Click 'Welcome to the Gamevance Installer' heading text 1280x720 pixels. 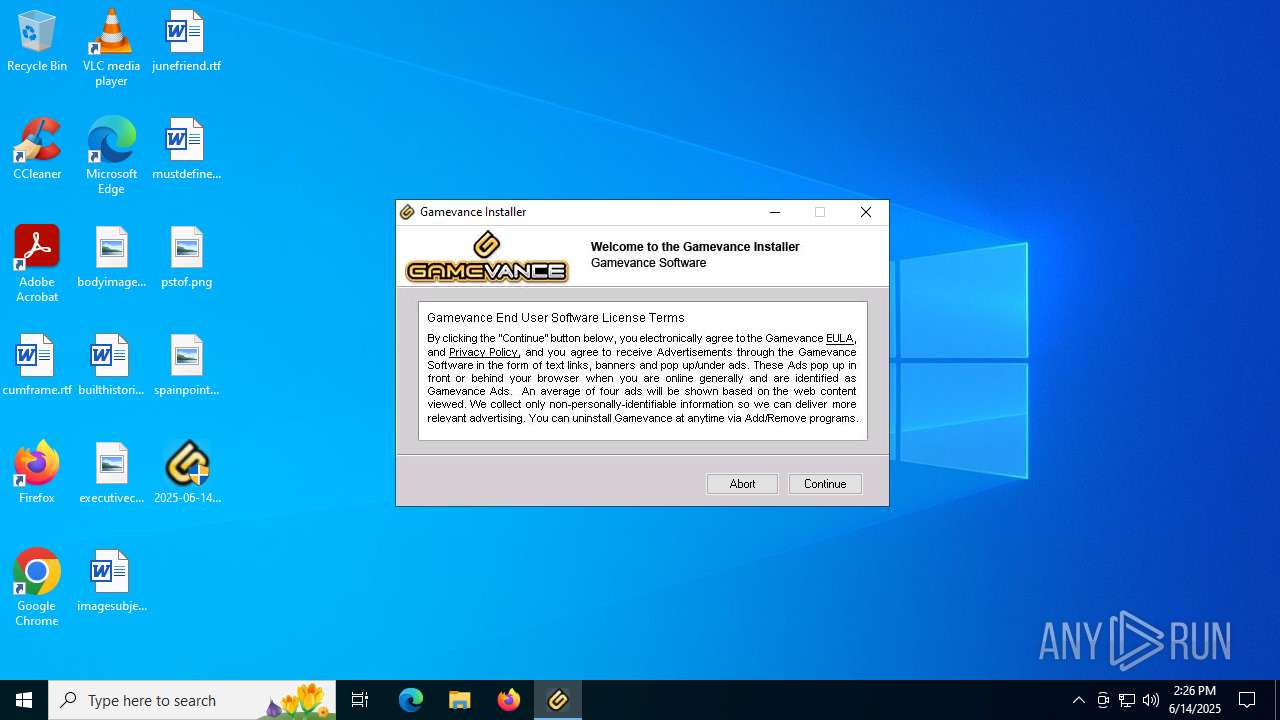pos(695,247)
